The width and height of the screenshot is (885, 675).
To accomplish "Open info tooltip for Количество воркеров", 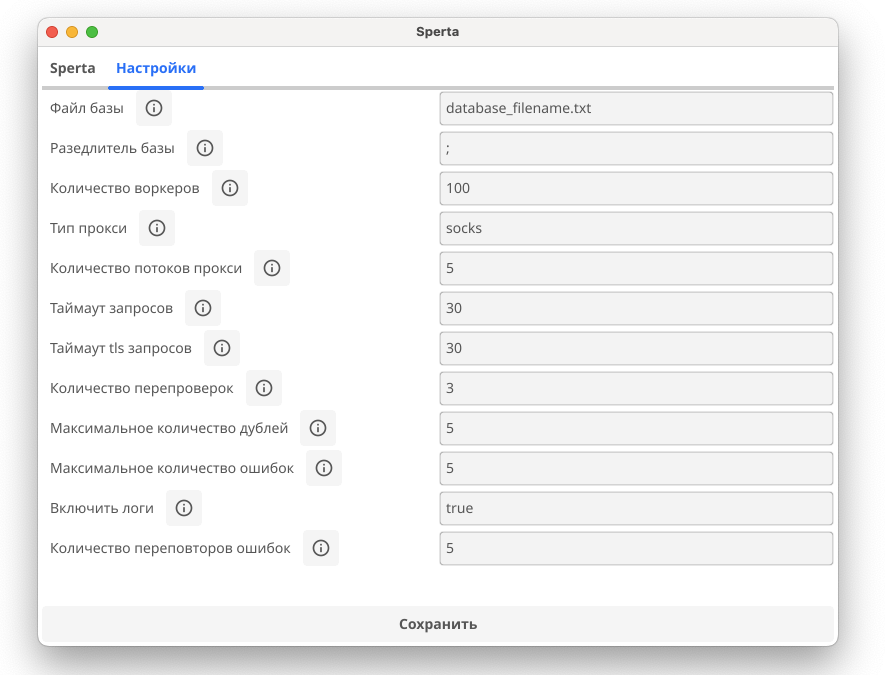I will 230,188.
